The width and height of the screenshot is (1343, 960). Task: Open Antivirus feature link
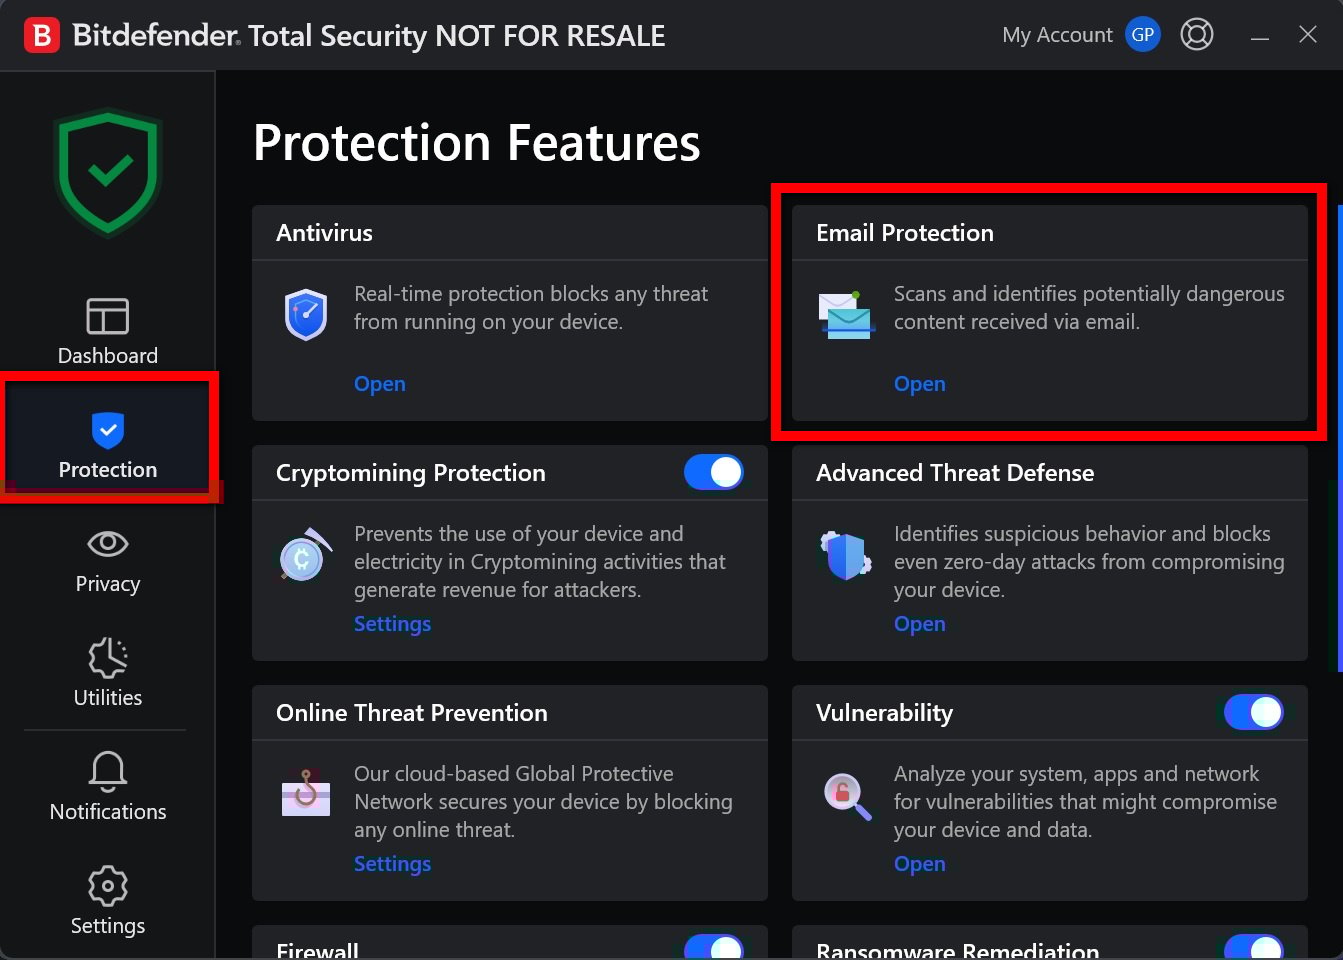click(x=379, y=384)
